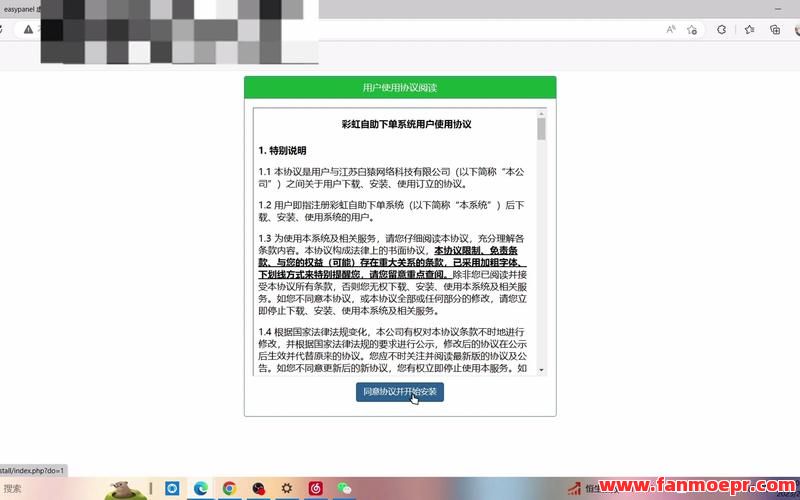The image size is (800, 500).
Task: Click the agreement scrollbar up arrow
Action: click(x=541, y=113)
